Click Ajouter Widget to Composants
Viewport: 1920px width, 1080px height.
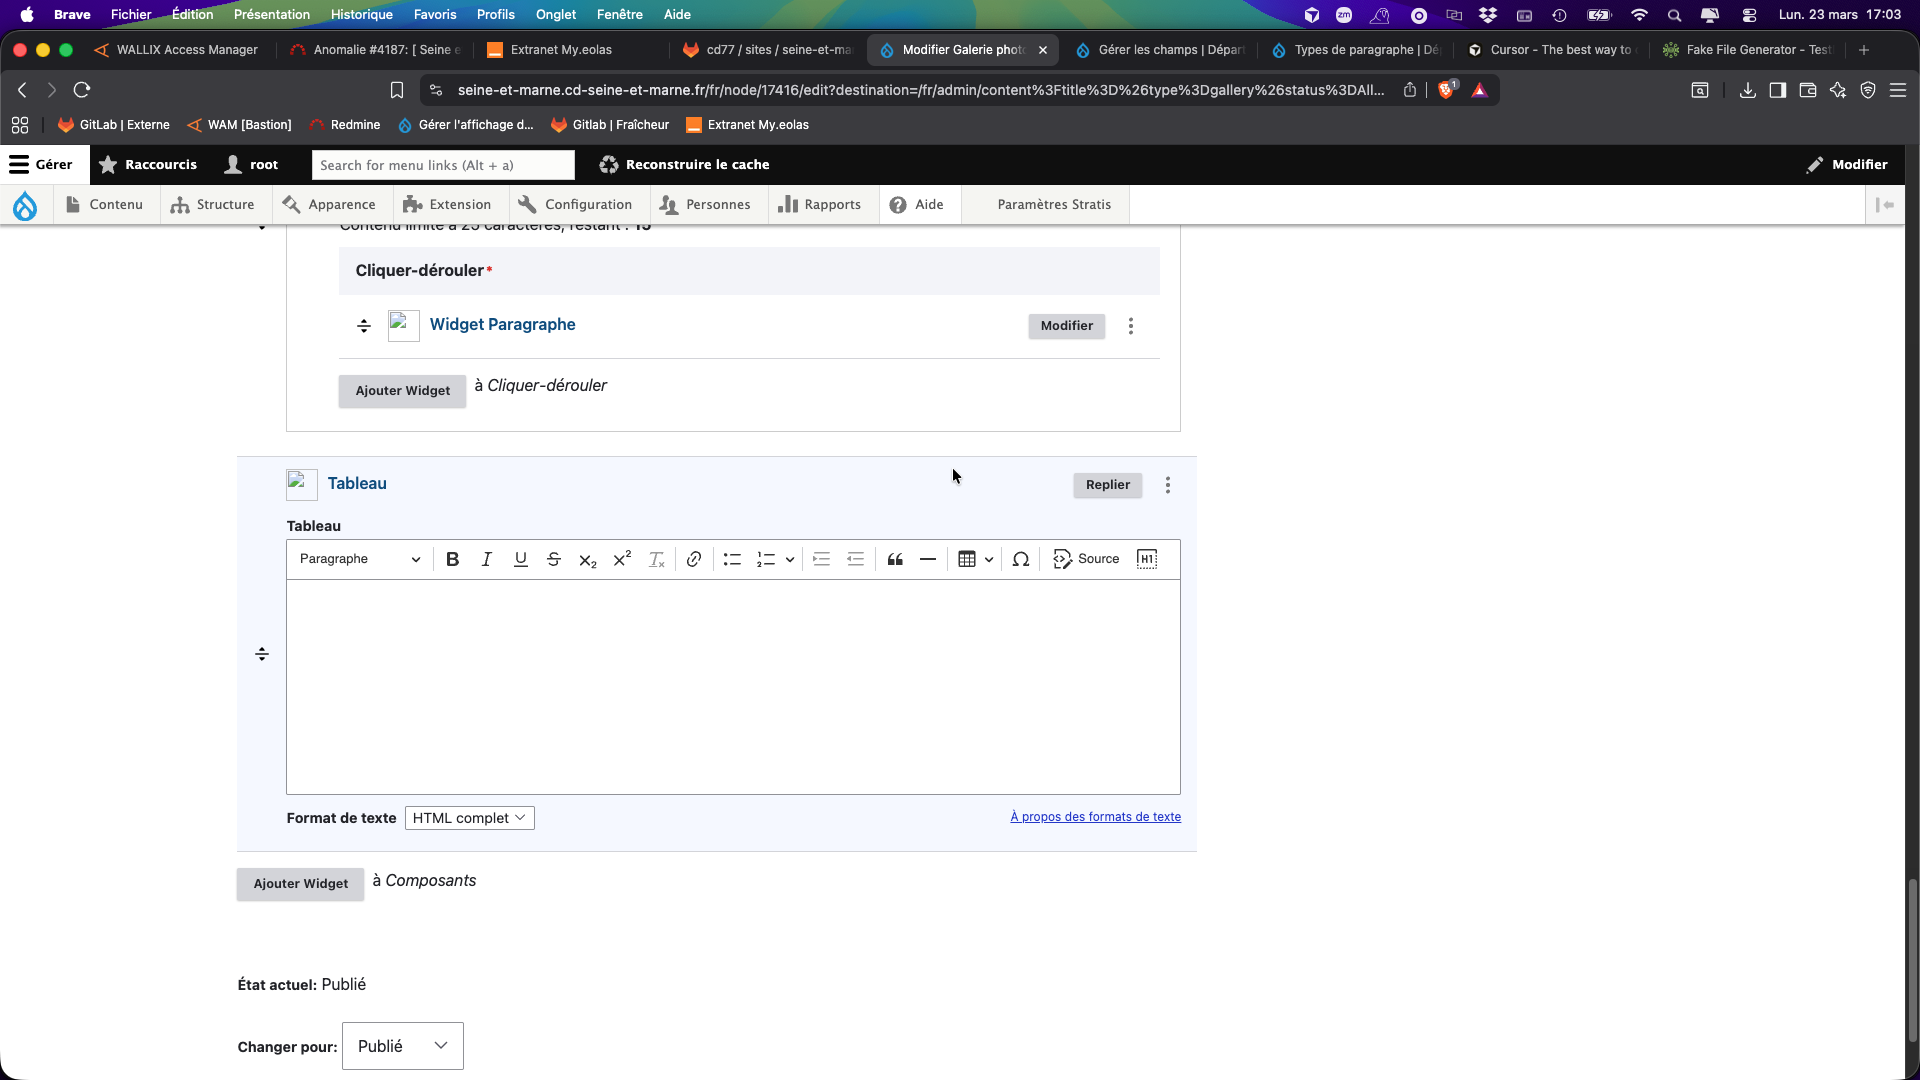click(300, 884)
